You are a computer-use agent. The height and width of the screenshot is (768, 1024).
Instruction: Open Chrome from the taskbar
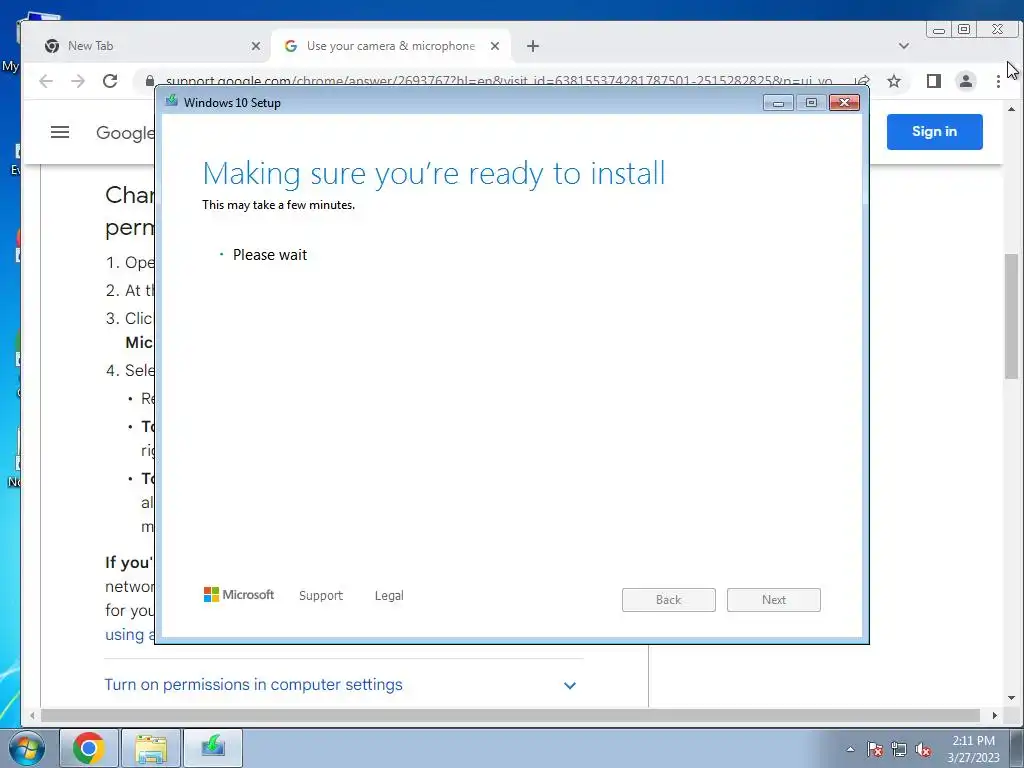89,748
